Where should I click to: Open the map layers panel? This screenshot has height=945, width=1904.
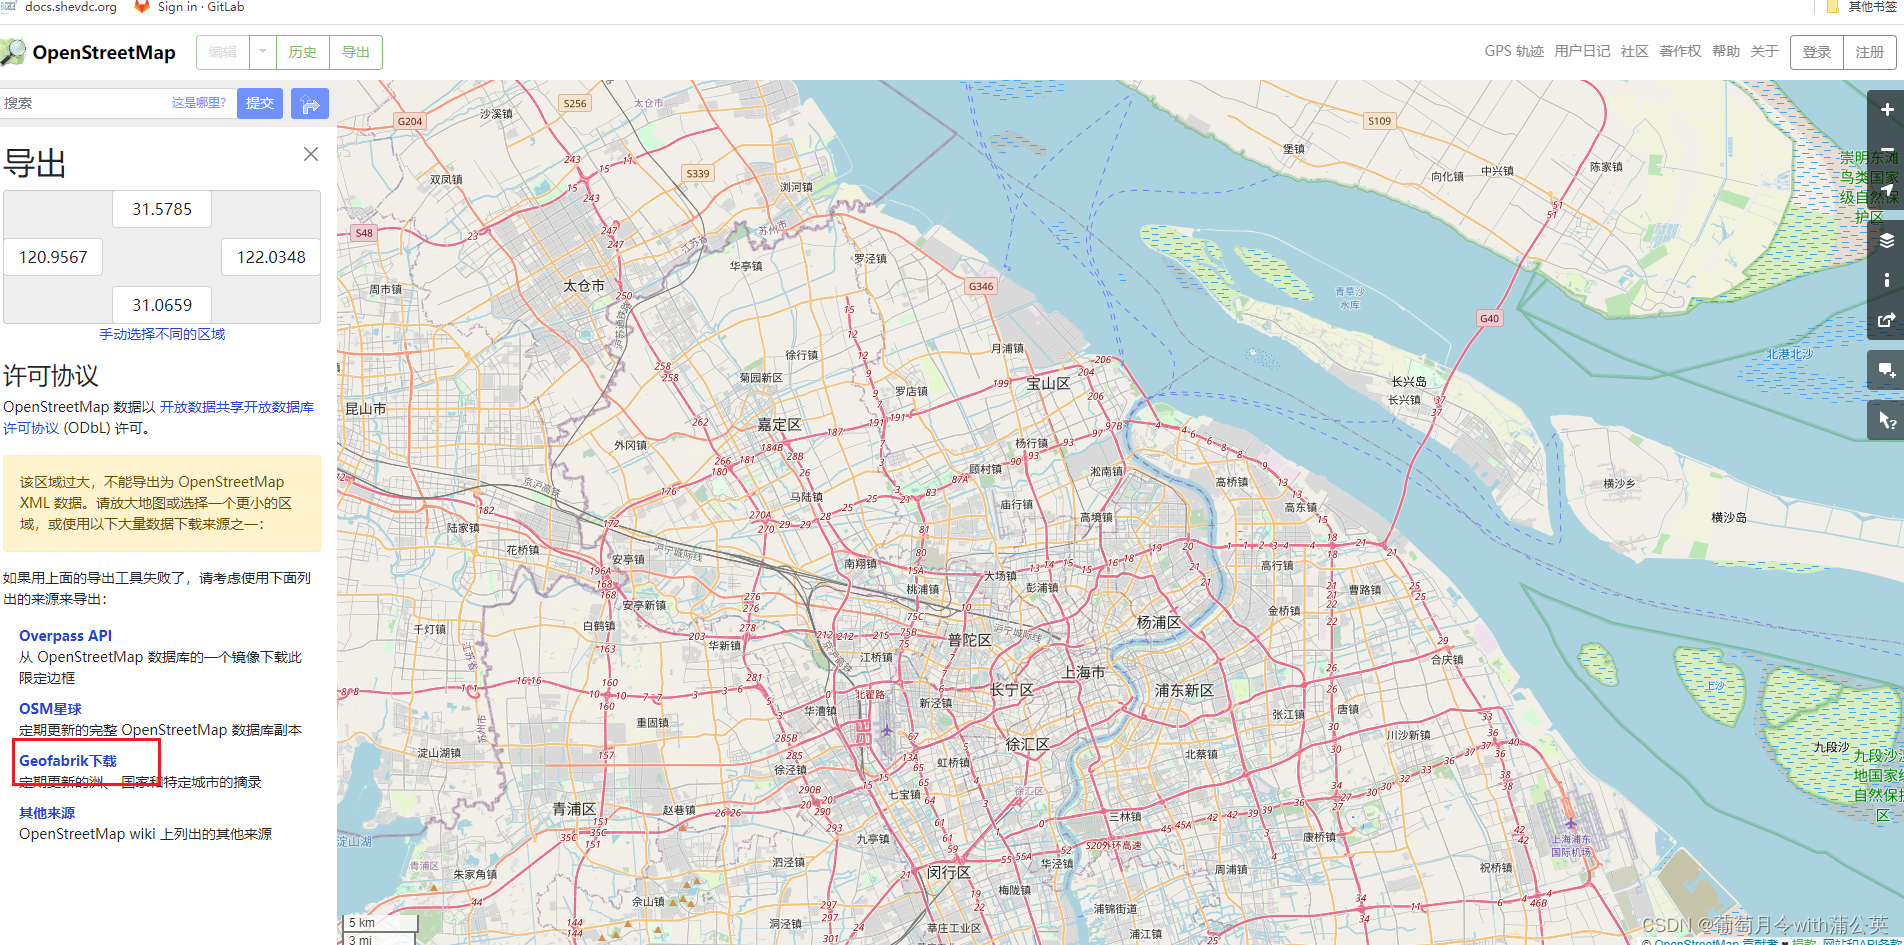(x=1886, y=240)
